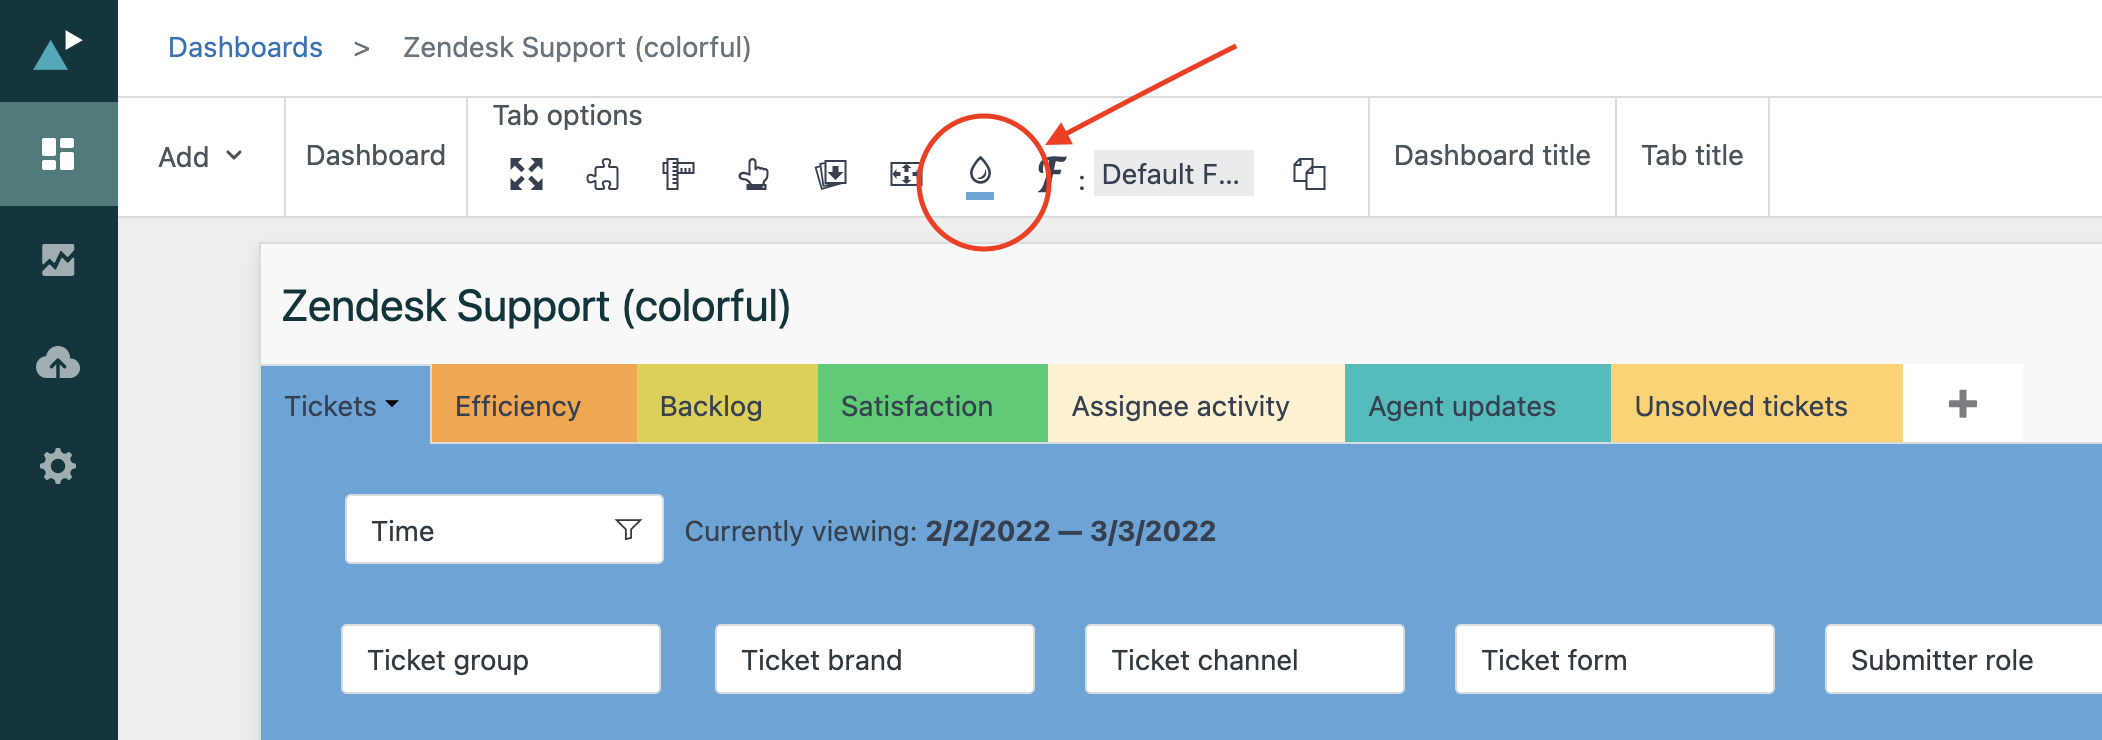Expand the Add dropdown menu
Viewport: 2102px width, 740px height.
coord(200,157)
